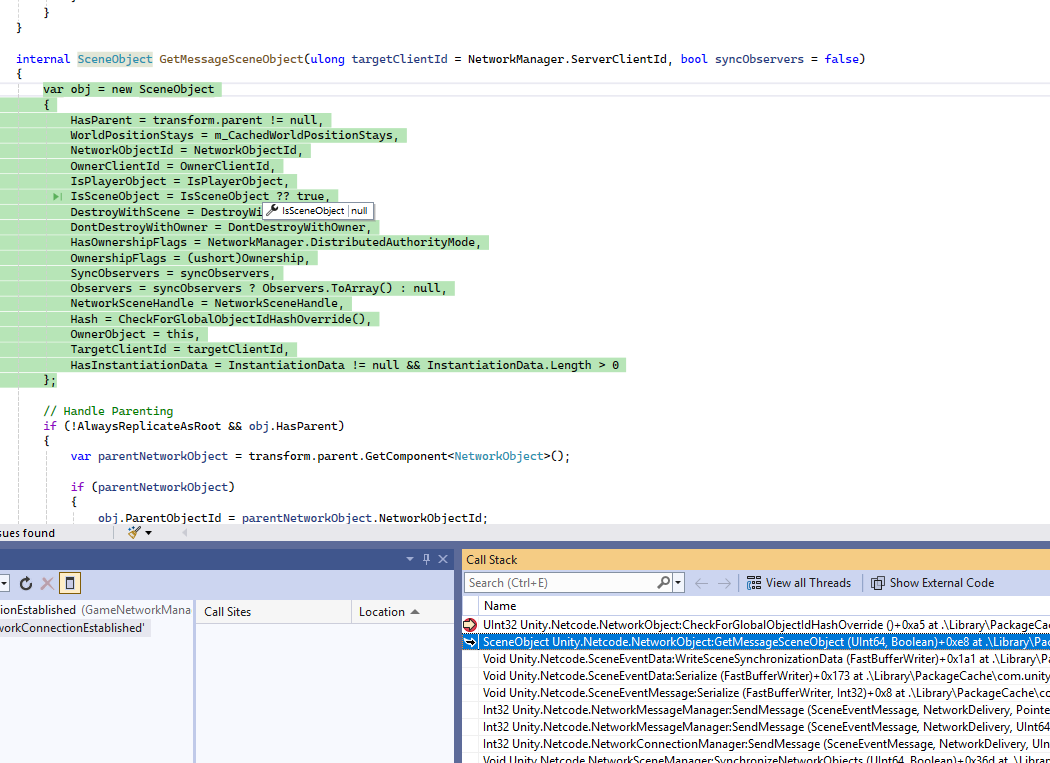Click the Show External Code icon

(876, 583)
